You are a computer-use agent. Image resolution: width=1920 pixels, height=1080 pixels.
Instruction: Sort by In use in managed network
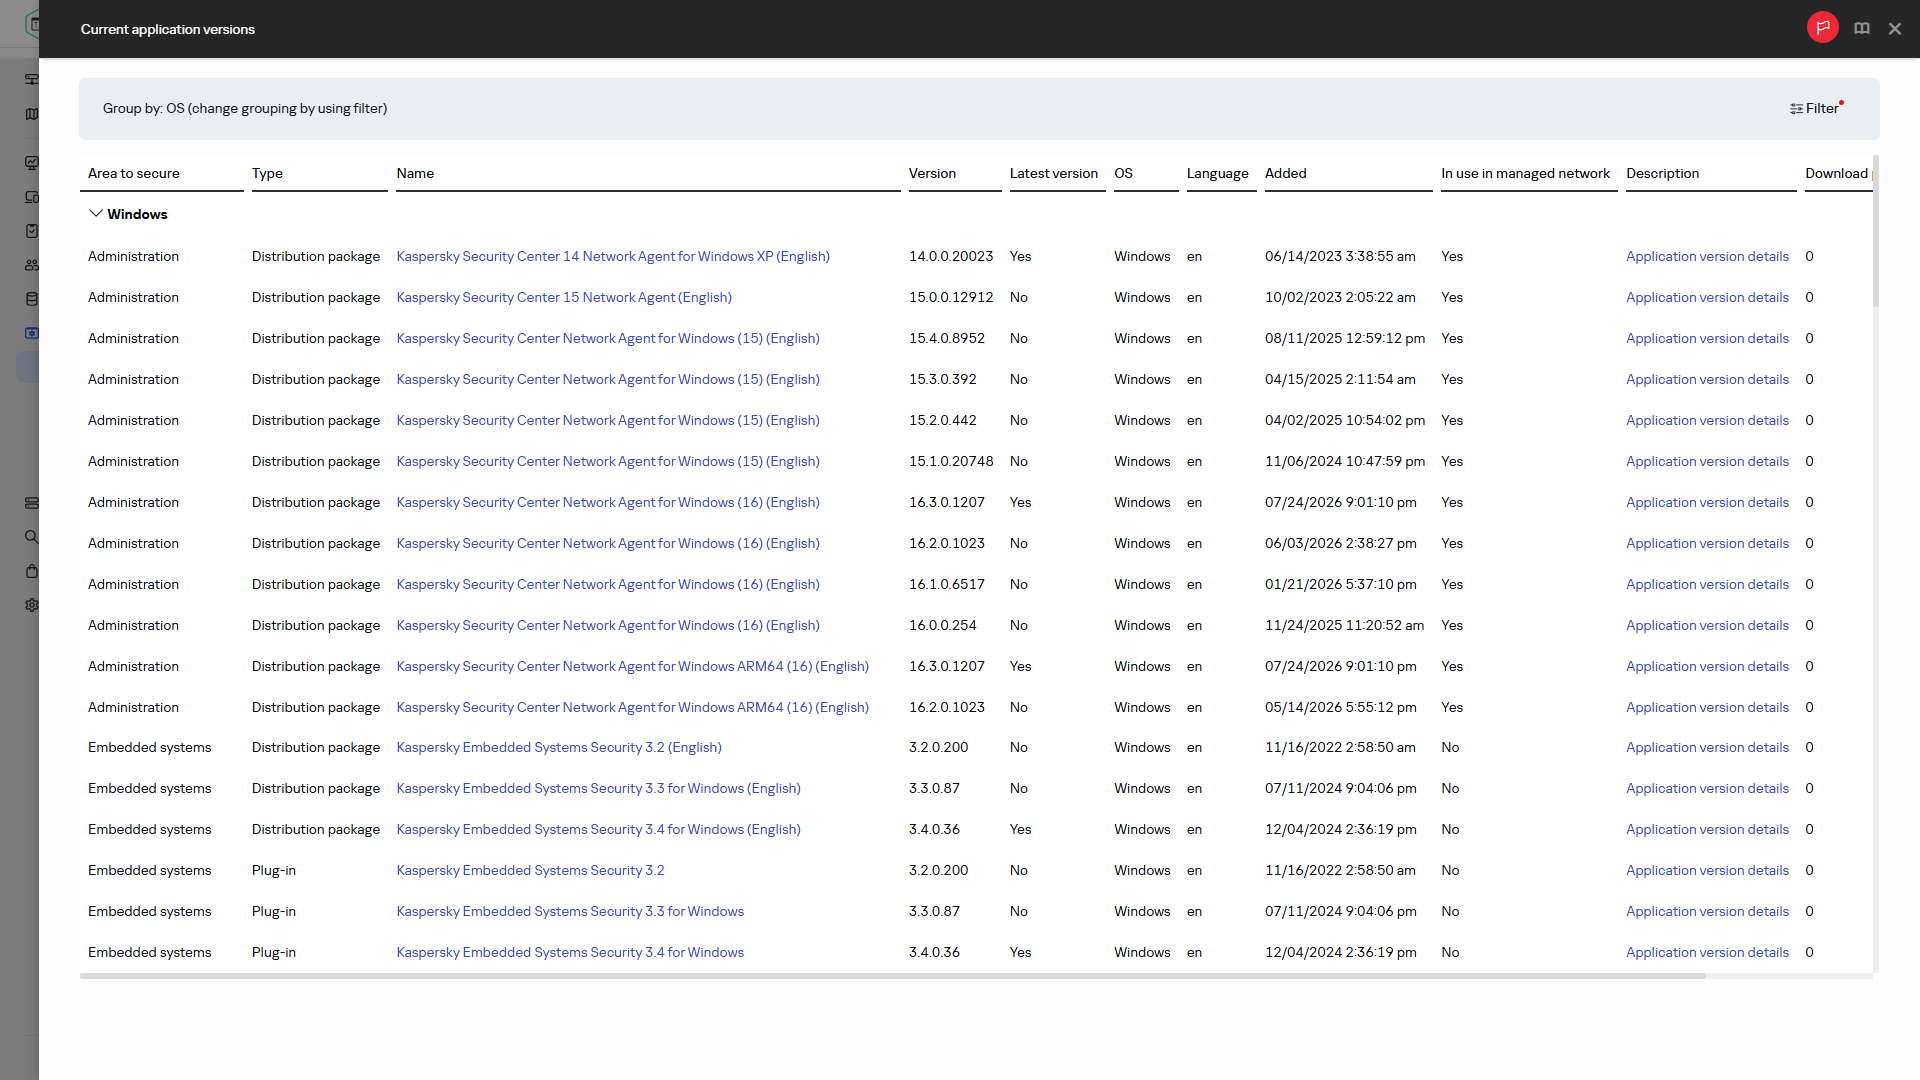pyautogui.click(x=1525, y=173)
